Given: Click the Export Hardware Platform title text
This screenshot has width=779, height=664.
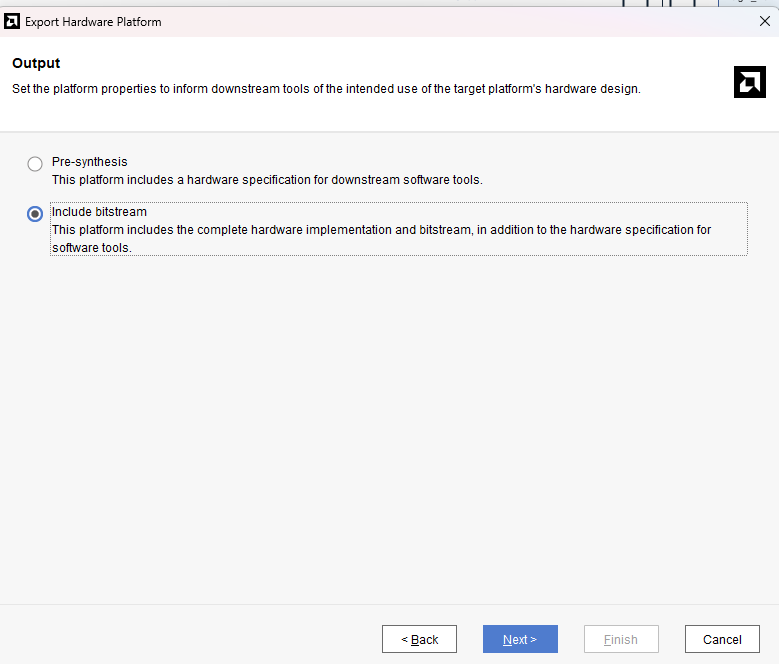Looking at the screenshot, I should (x=93, y=22).
